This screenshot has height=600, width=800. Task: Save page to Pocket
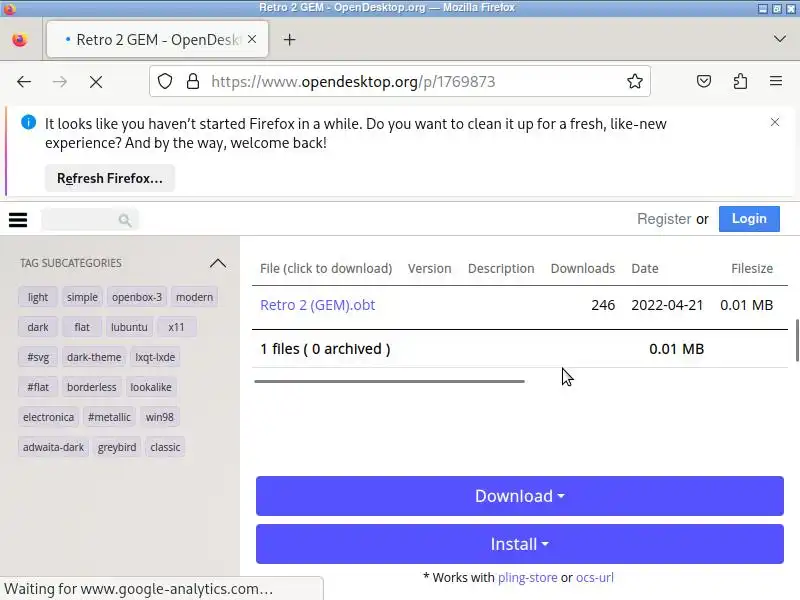[704, 81]
